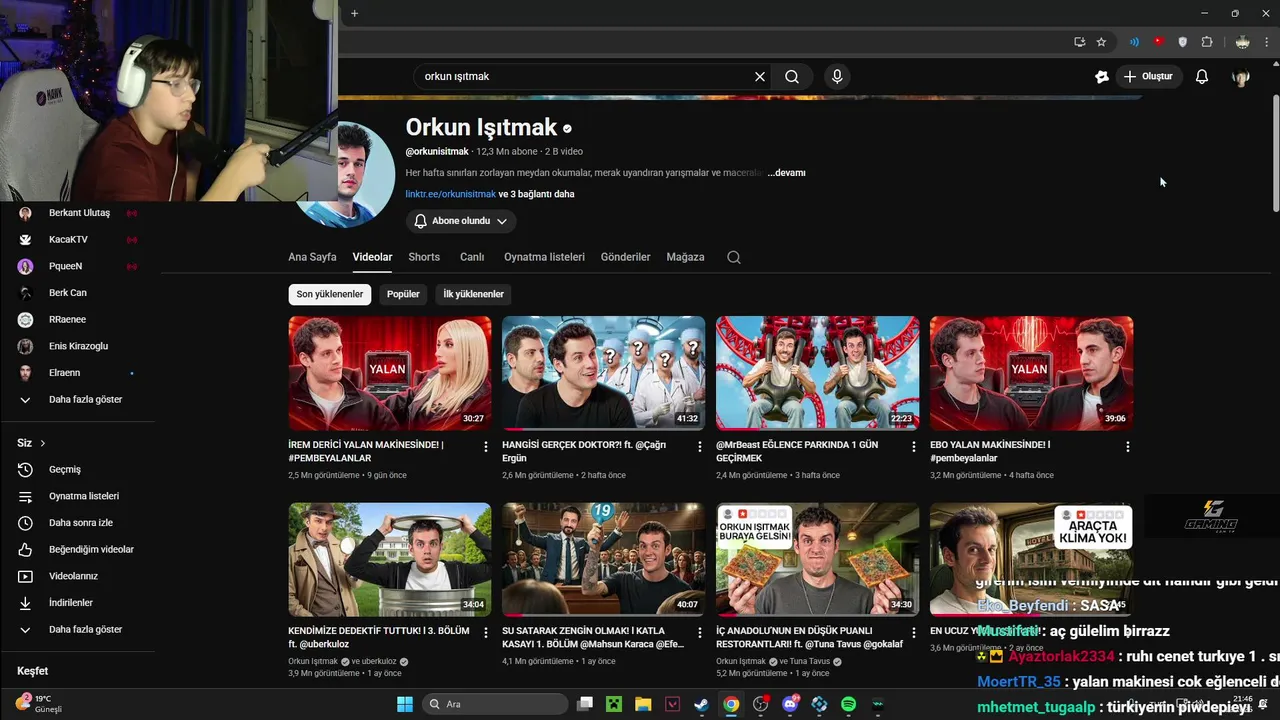This screenshot has width=1280, height=720.
Task: Open the Chrome extensions puzzle menu
Action: (x=1207, y=42)
